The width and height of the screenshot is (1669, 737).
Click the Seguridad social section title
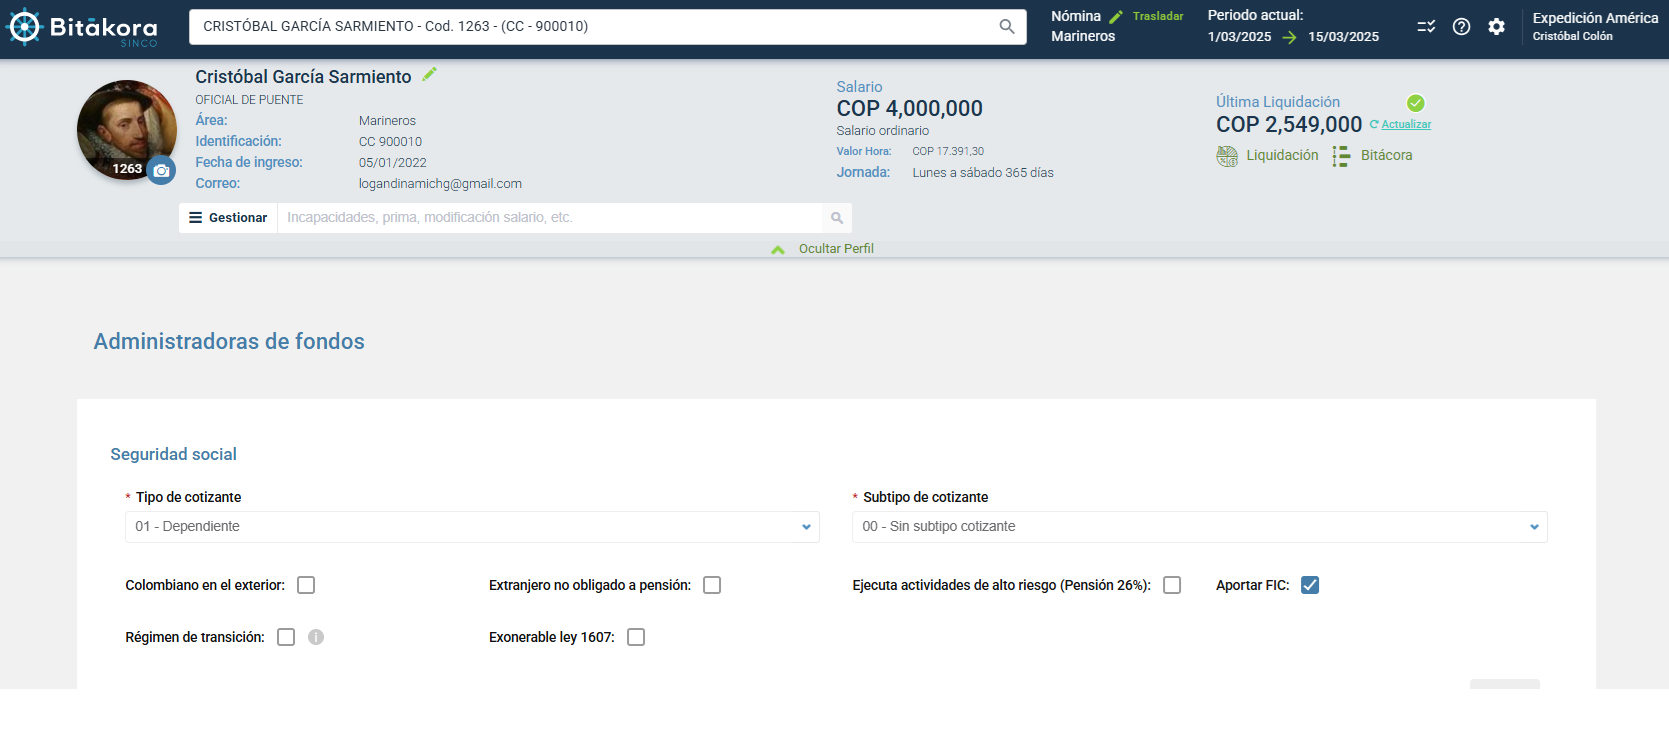[x=173, y=455]
